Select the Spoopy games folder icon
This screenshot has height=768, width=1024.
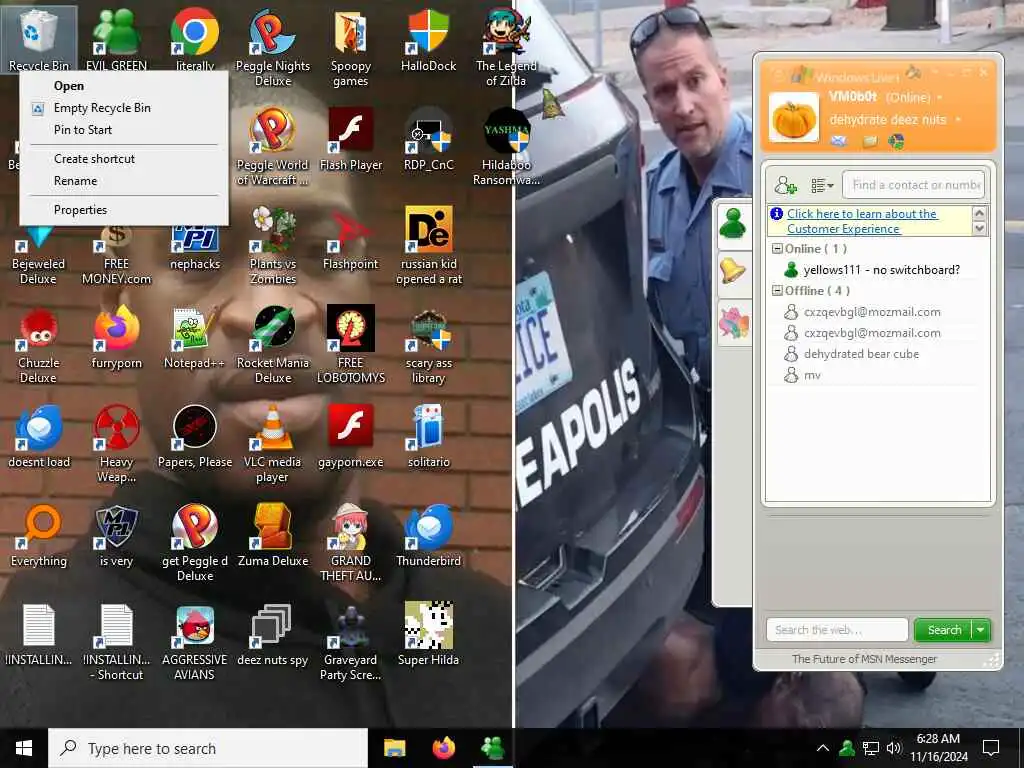pyautogui.click(x=351, y=48)
